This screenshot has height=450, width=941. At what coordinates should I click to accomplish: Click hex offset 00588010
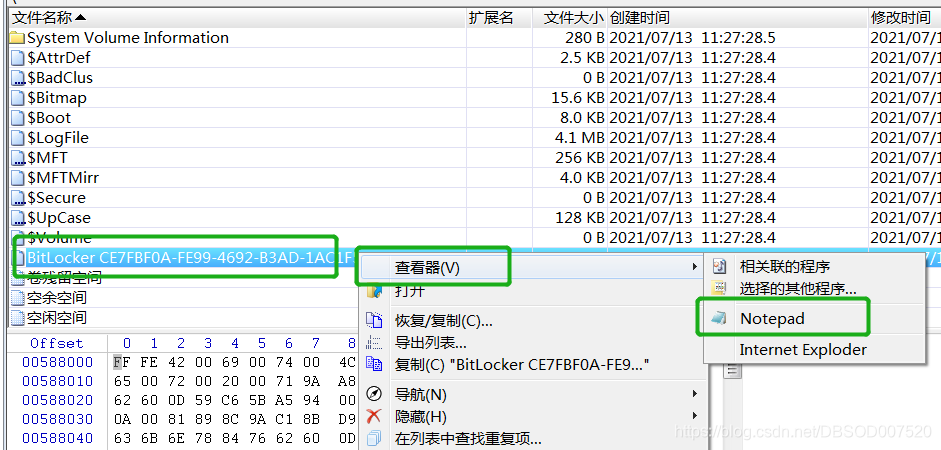58,382
